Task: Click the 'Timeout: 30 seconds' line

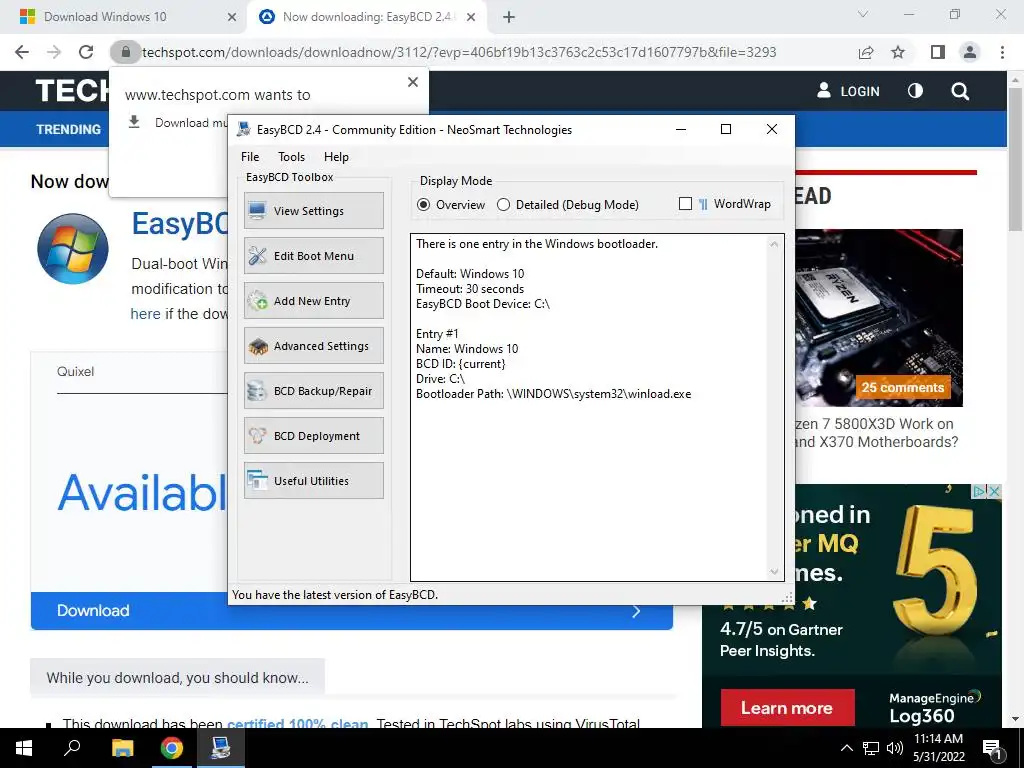Action: point(470,289)
